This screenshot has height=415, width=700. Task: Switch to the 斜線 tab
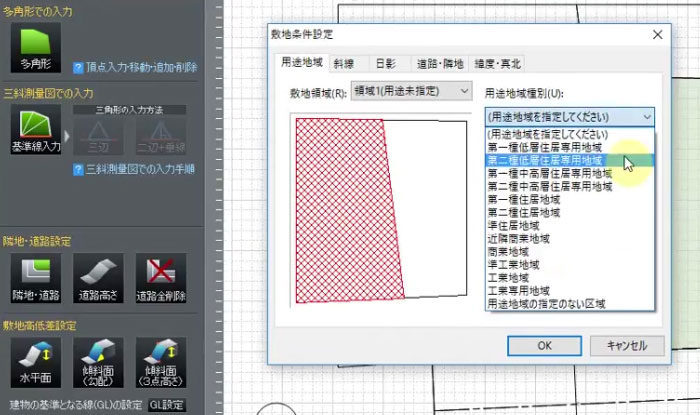click(x=344, y=63)
